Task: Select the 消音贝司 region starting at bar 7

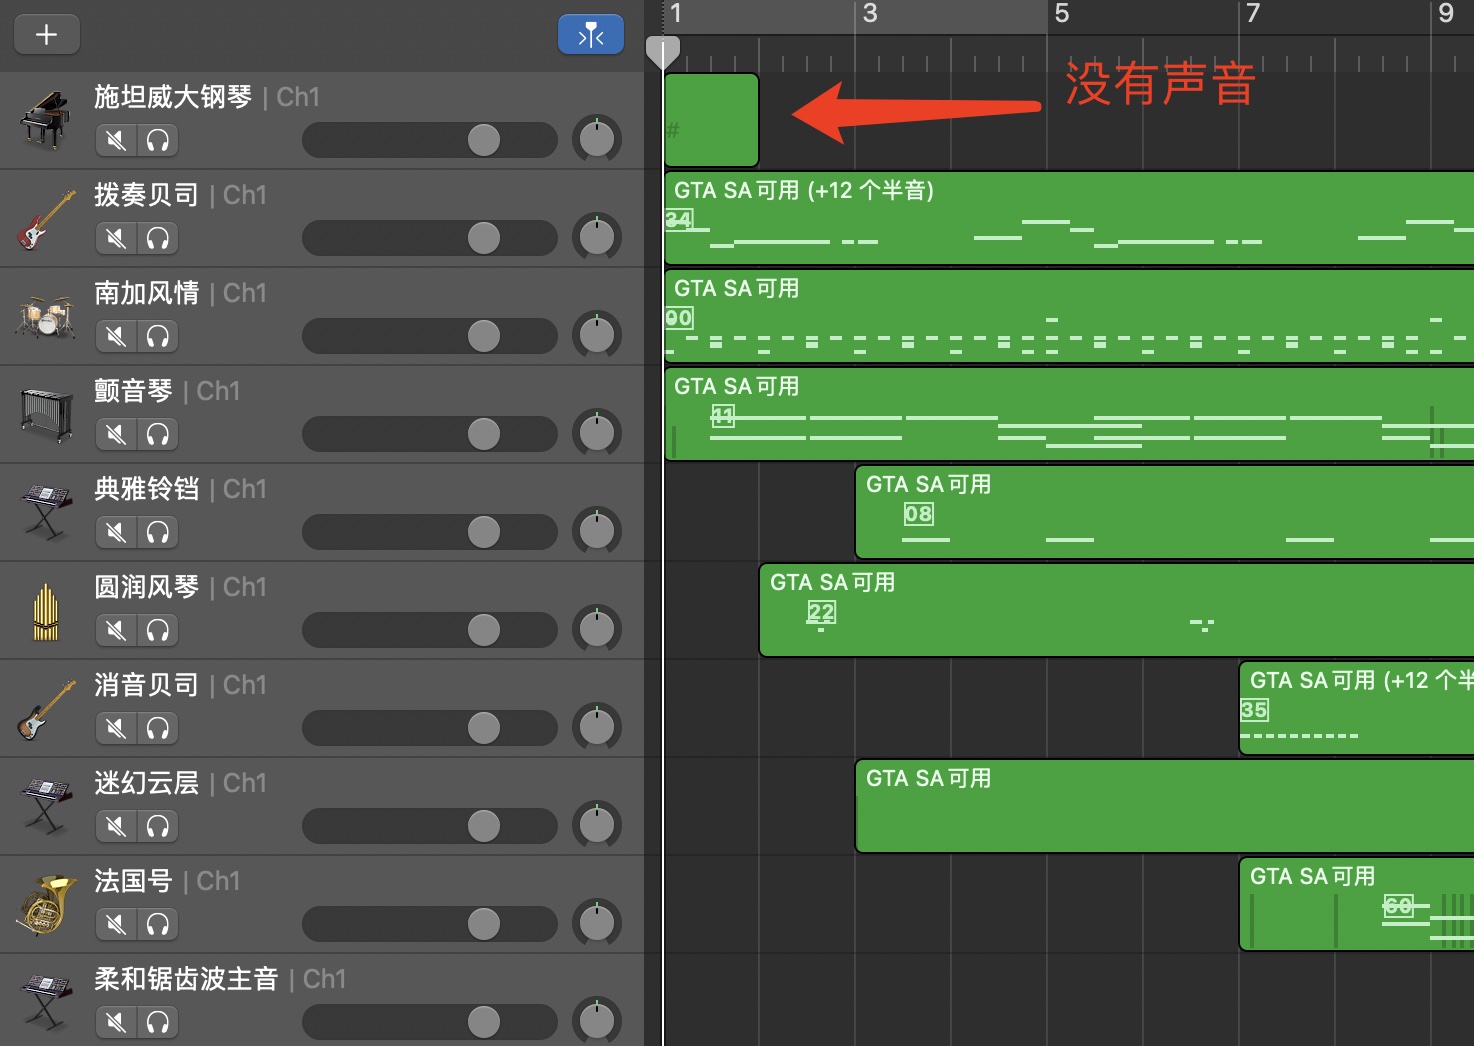Action: coord(1357,708)
